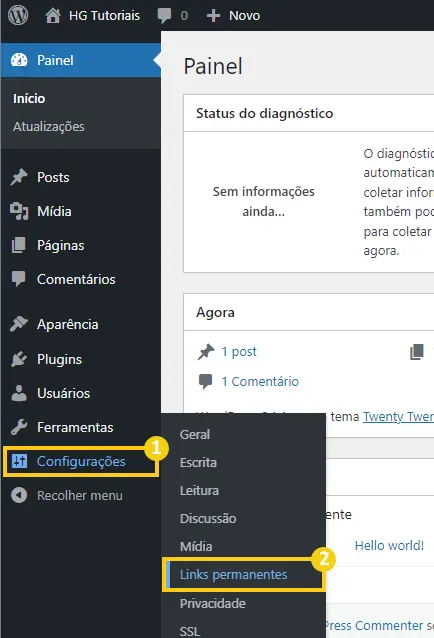Click the WordPress logo icon
The image size is (434, 638).
pos(18,15)
